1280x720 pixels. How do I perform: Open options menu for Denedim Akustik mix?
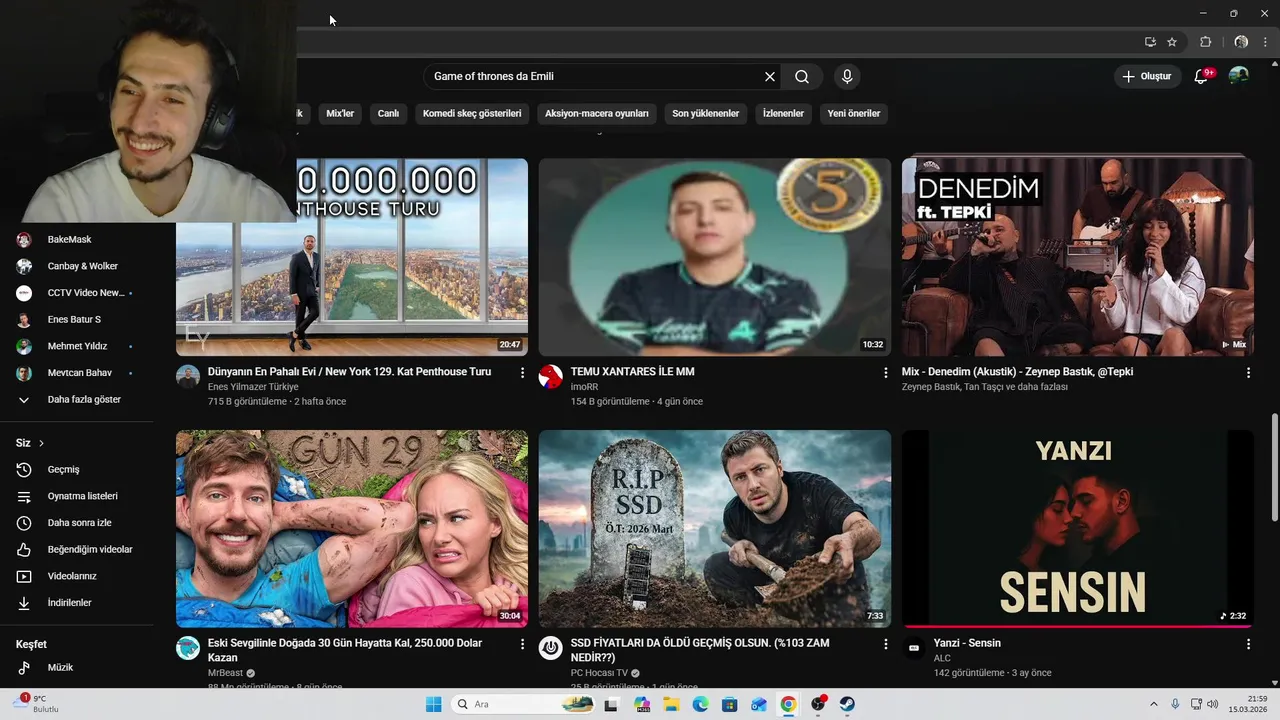(x=1248, y=373)
